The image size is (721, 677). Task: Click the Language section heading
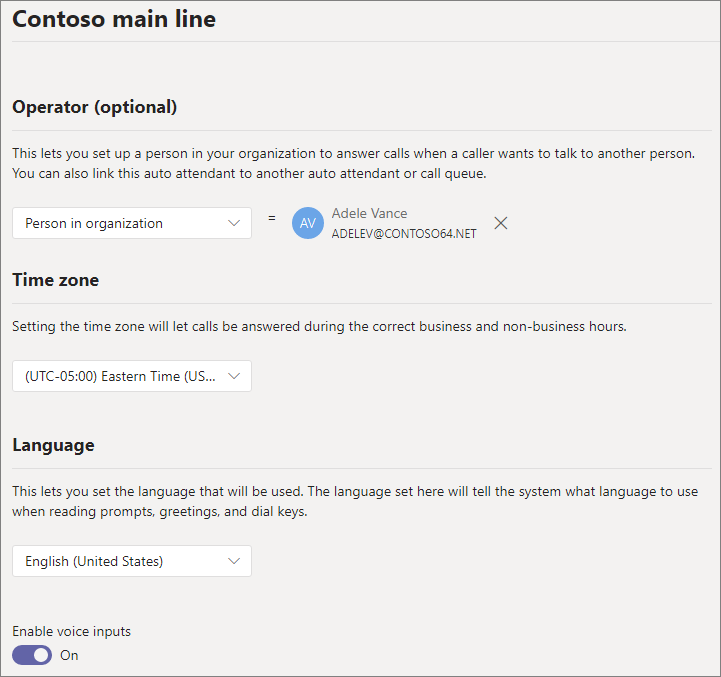[x=53, y=445]
